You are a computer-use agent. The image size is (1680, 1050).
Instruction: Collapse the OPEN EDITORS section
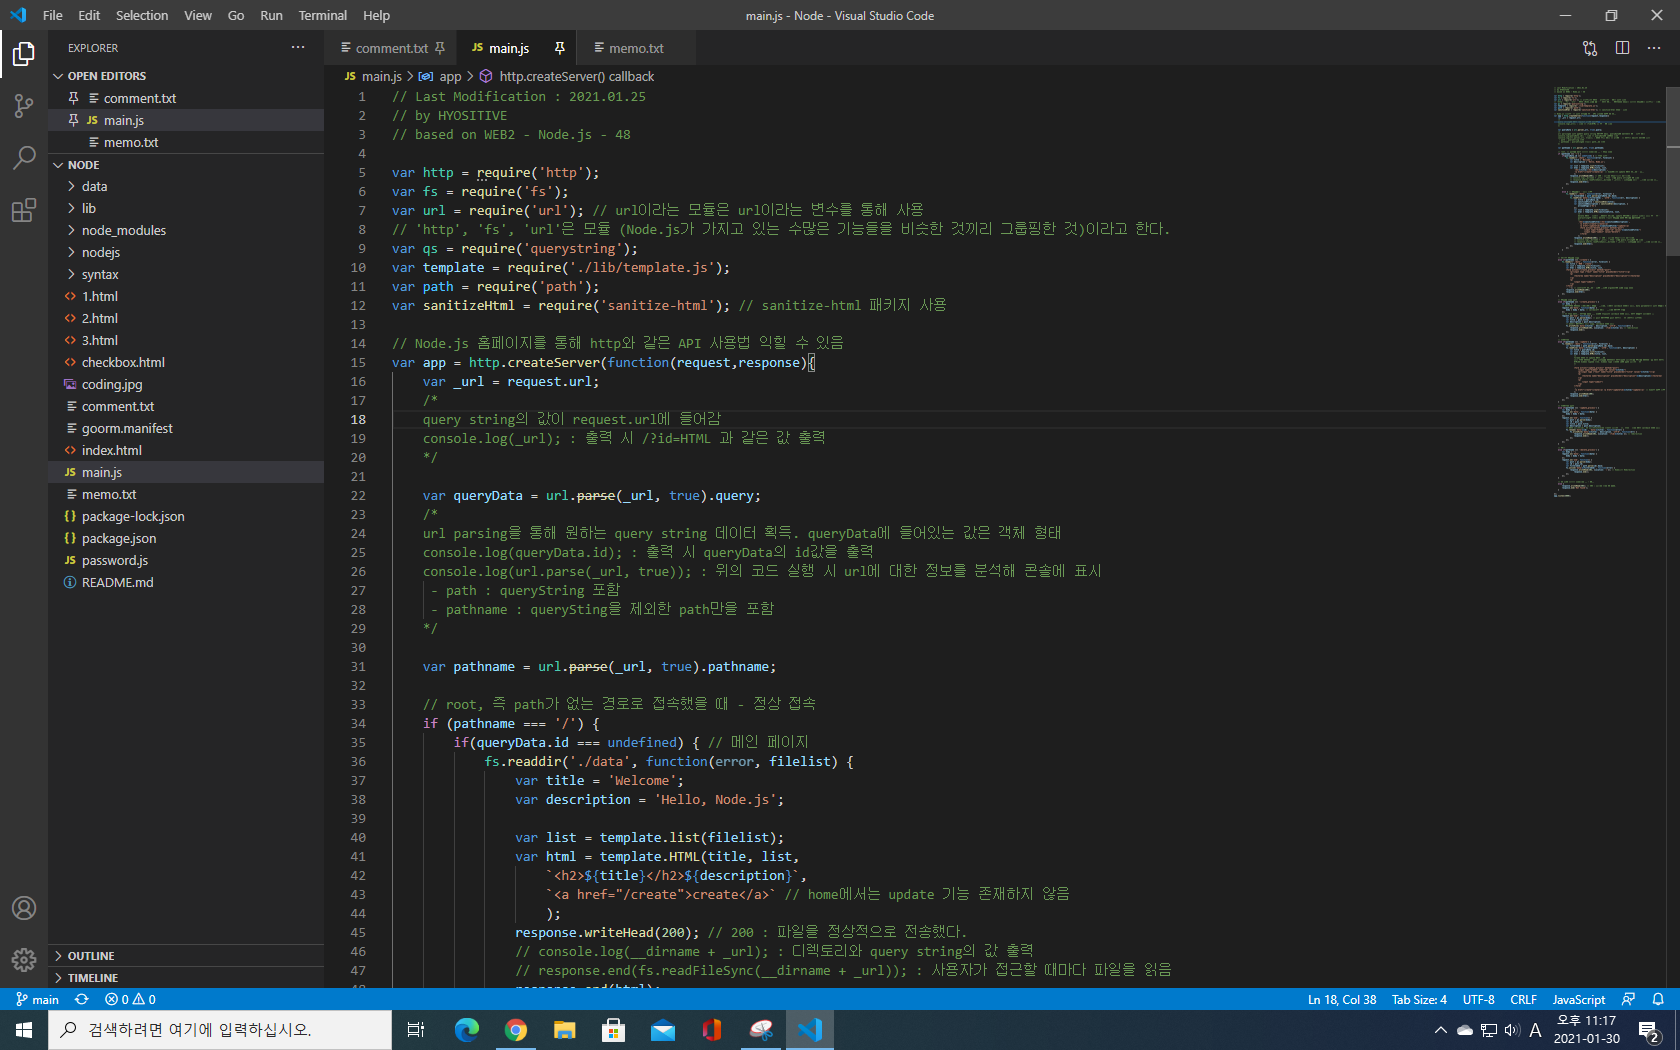pos(186,76)
